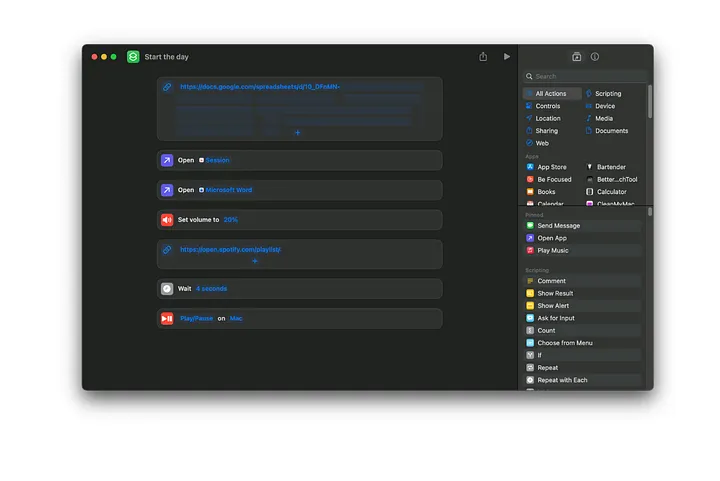Select the Location category
The height and width of the screenshot is (481, 720).
point(543,118)
